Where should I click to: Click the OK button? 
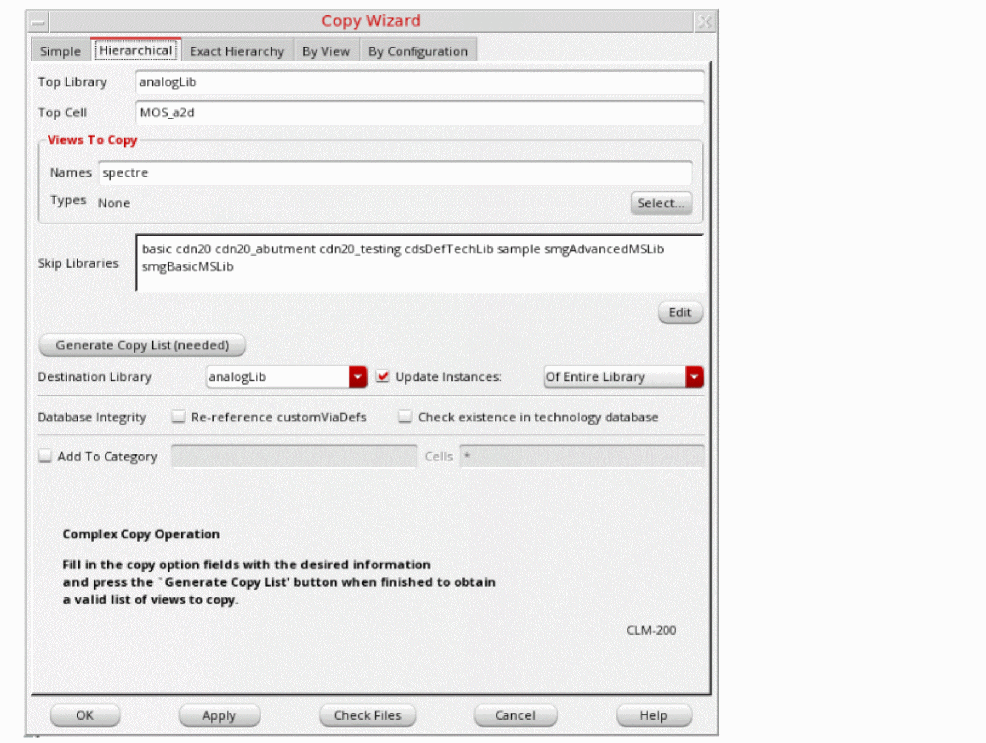[x=85, y=715]
